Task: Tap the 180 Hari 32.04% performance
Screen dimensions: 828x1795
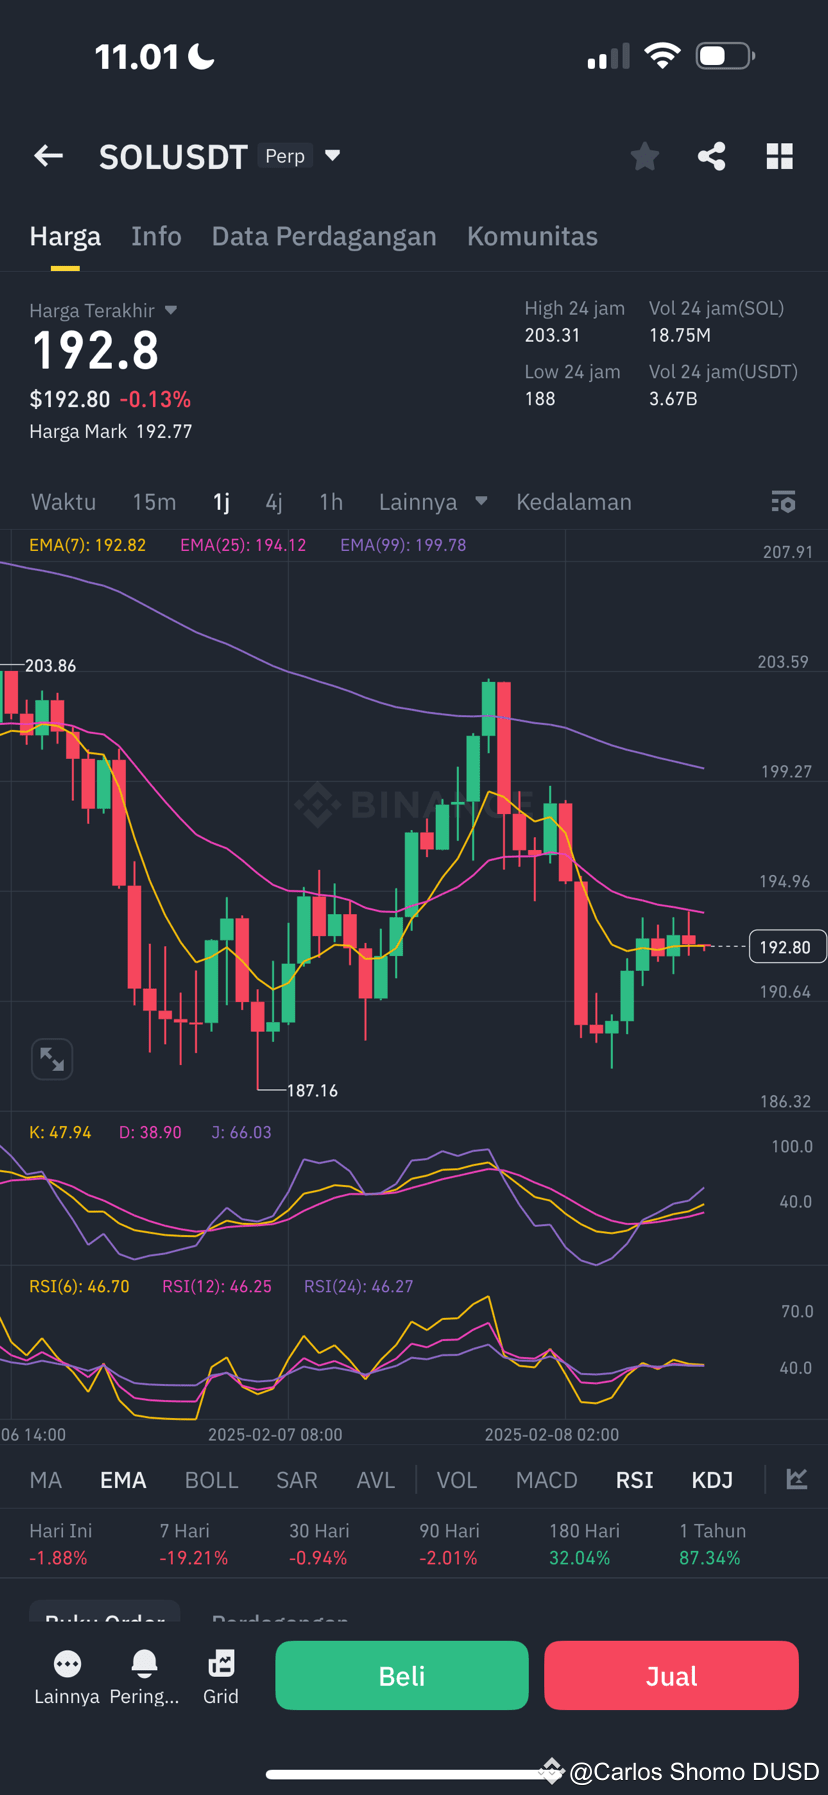Action: point(584,1544)
